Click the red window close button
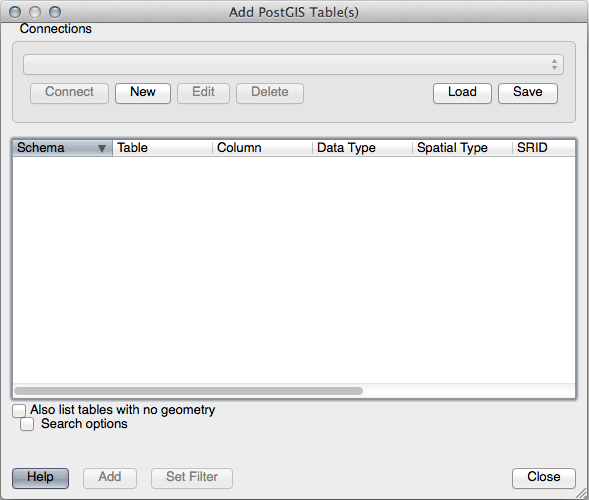589x500 pixels. (x=15, y=12)
